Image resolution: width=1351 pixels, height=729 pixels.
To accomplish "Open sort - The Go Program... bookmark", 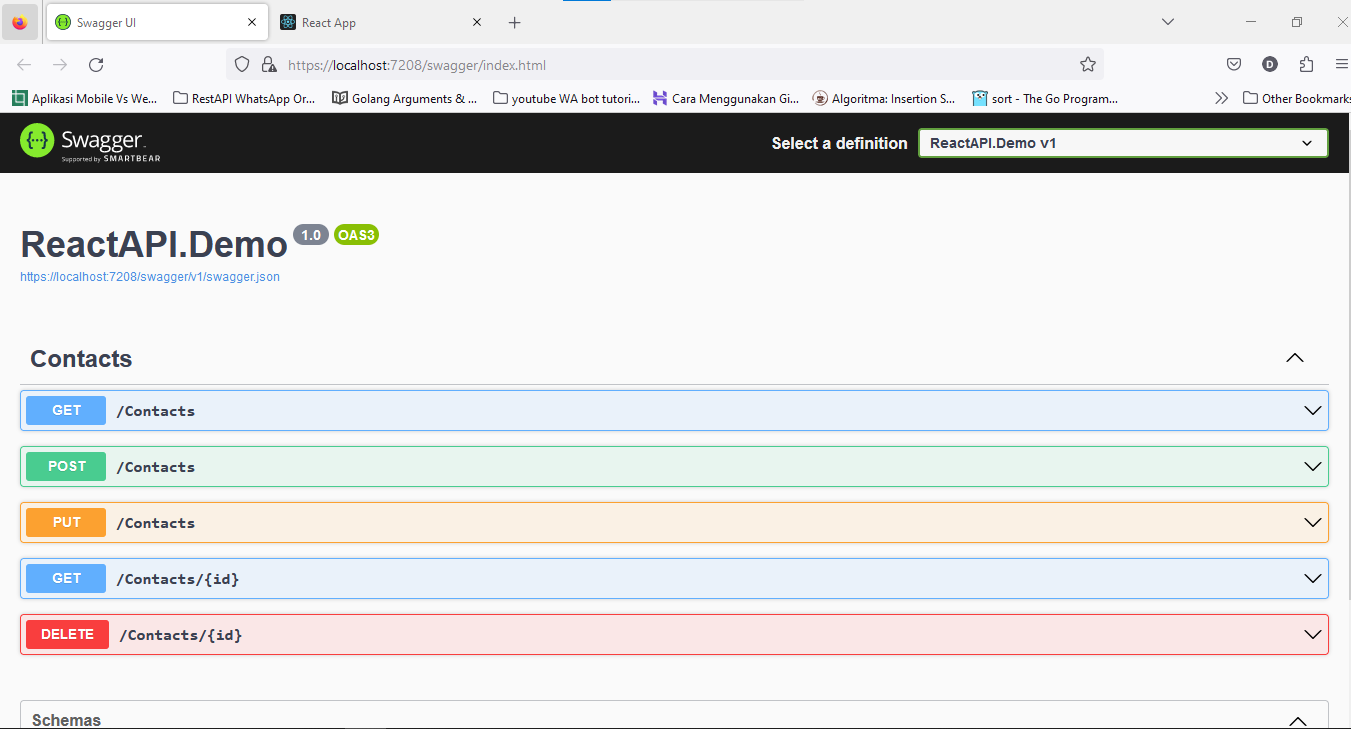I will click(1045, 98).
